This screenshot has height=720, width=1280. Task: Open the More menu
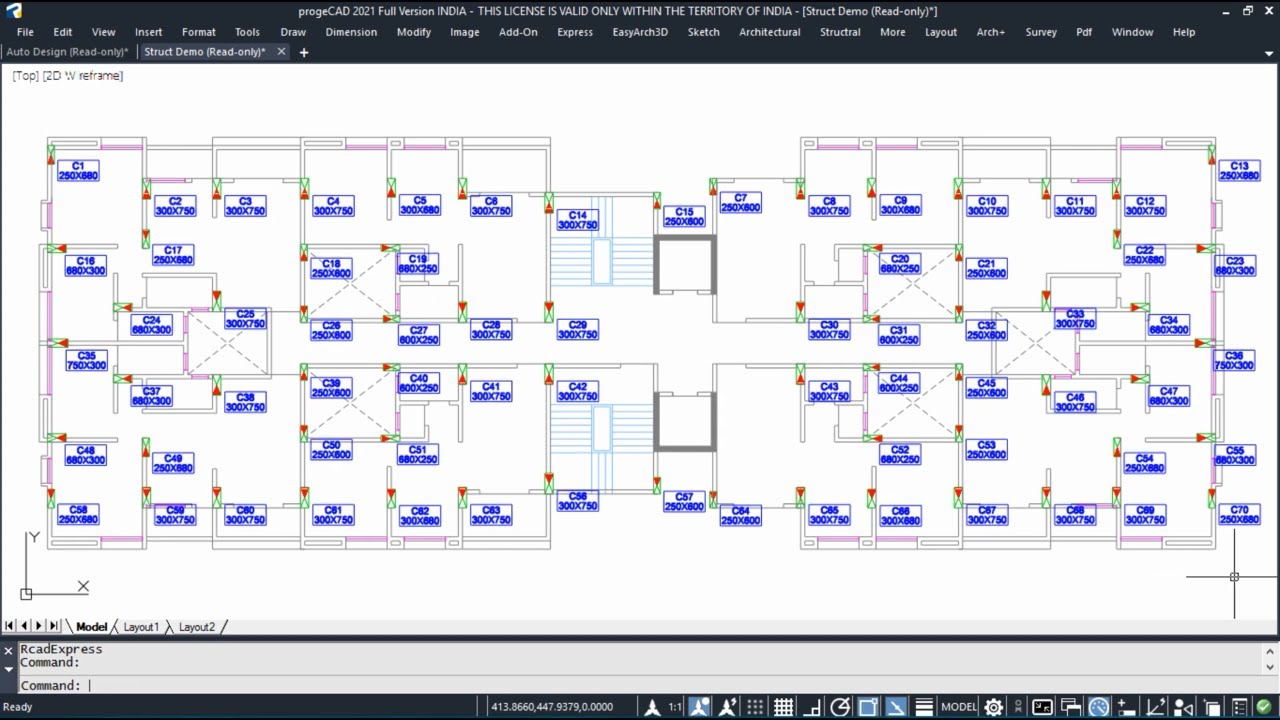click(893, 32)
